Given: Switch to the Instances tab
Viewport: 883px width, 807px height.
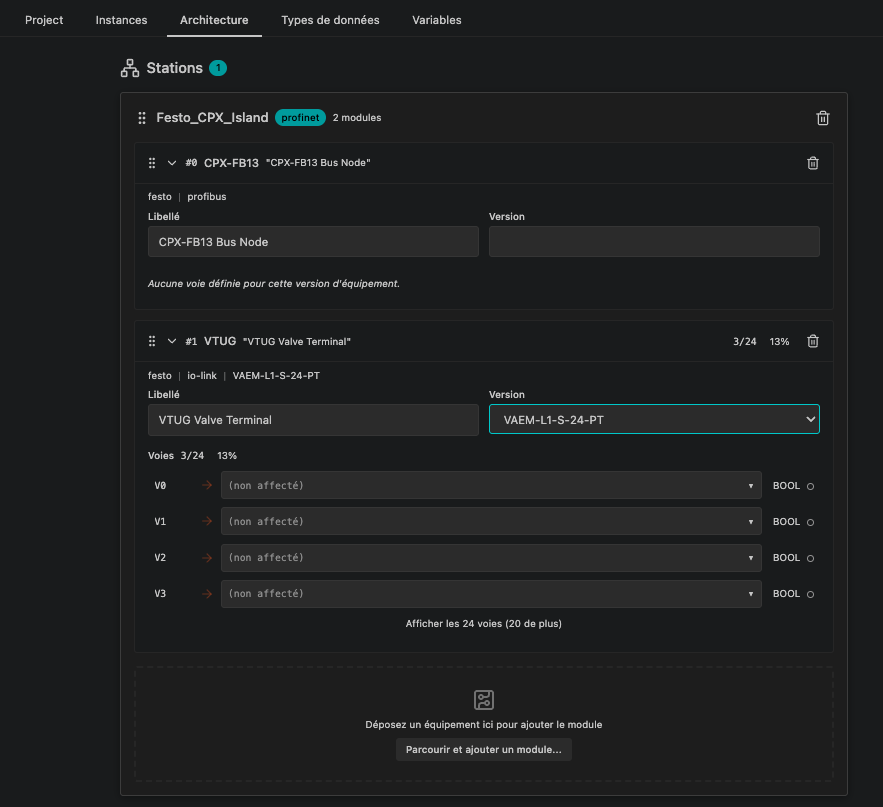Looking at the screenshot, I should (x=121, y=20).
